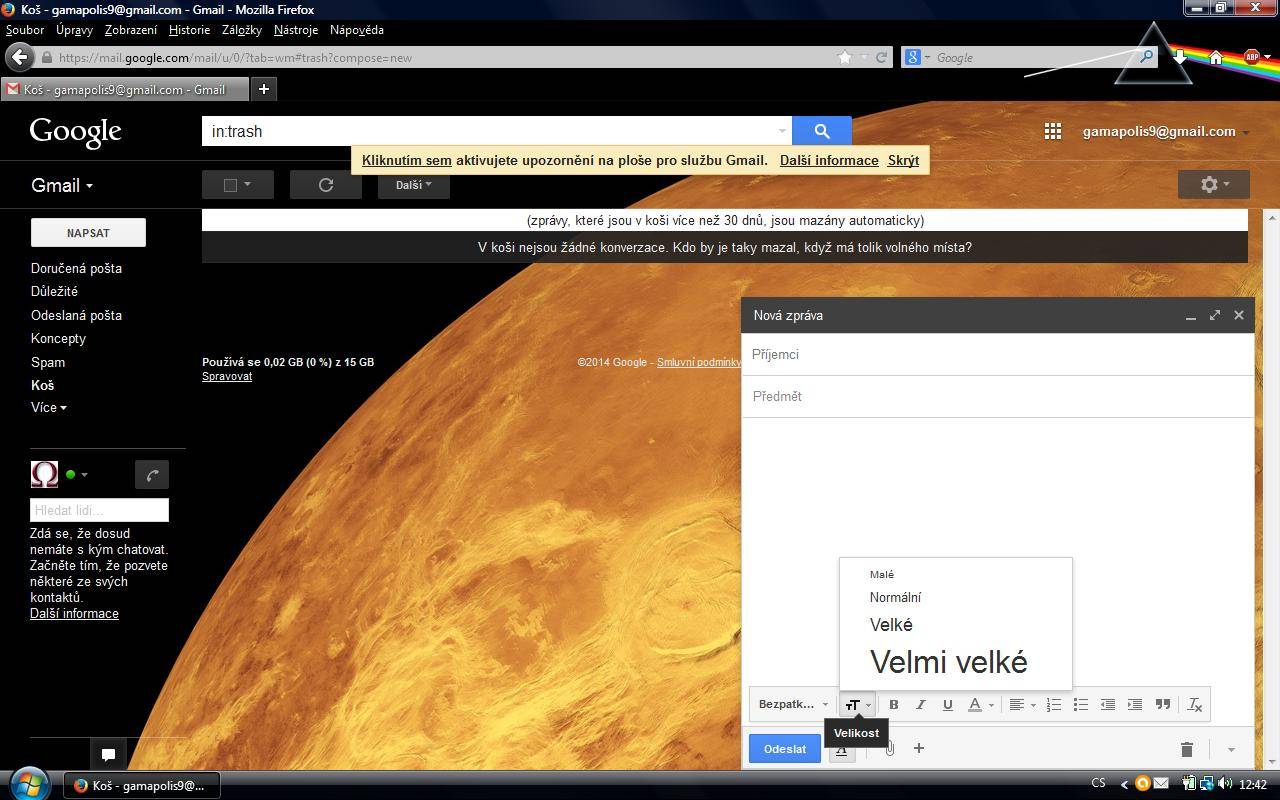Attach a file with the paperclip icon
The width and height of the screenshot is (1280, 800).
point(889,748)
